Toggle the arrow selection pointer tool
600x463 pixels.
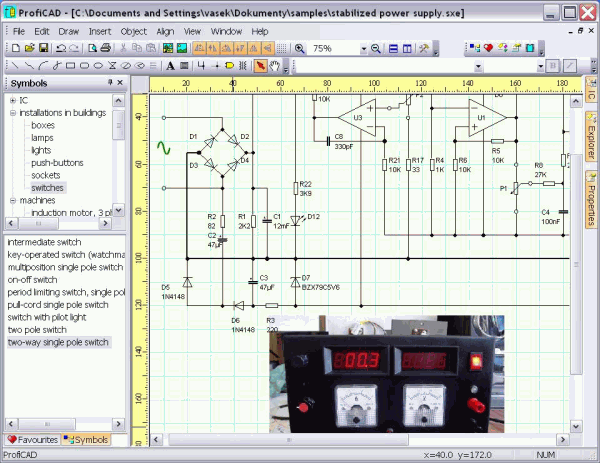(x=260, y=66)
